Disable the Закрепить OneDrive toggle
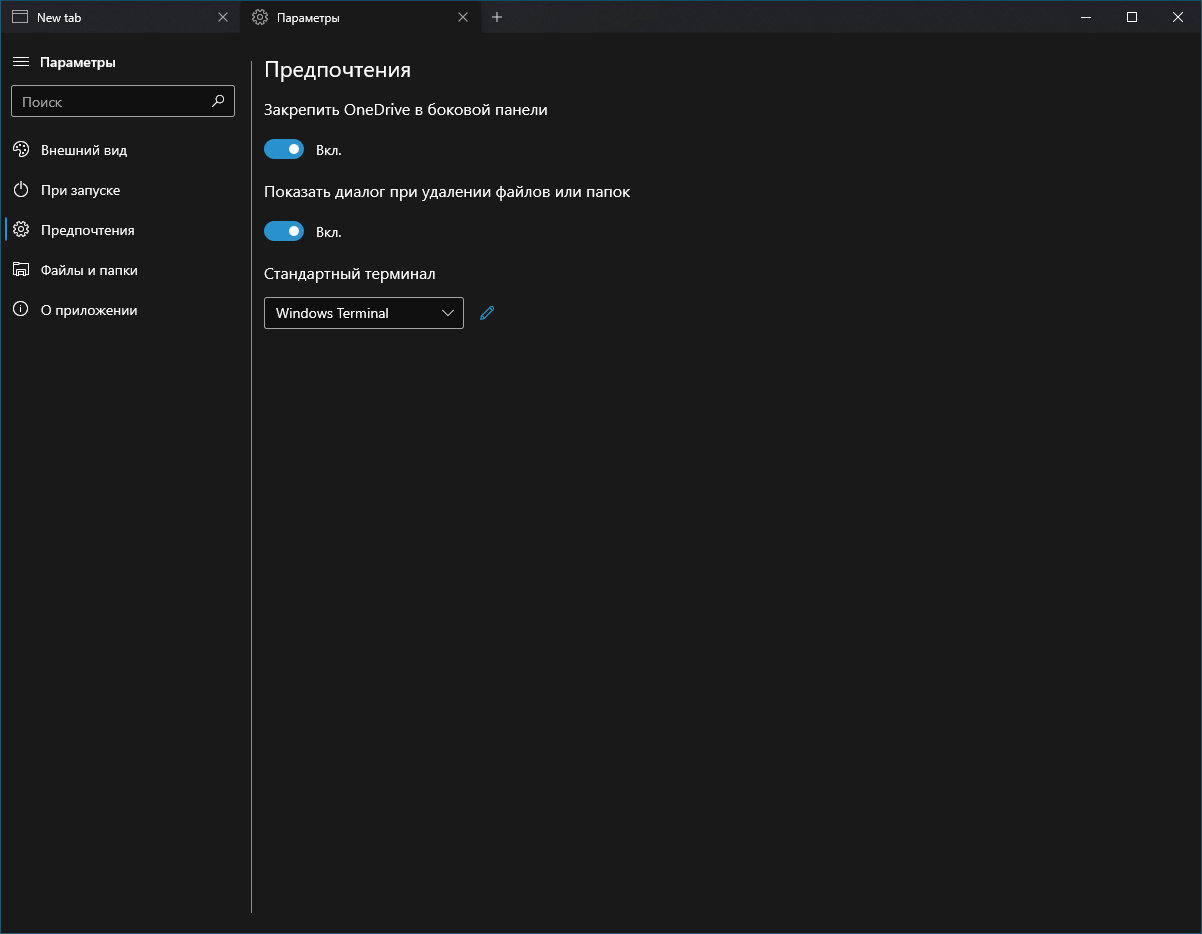The image size is (1202, 934). (283, 148)
